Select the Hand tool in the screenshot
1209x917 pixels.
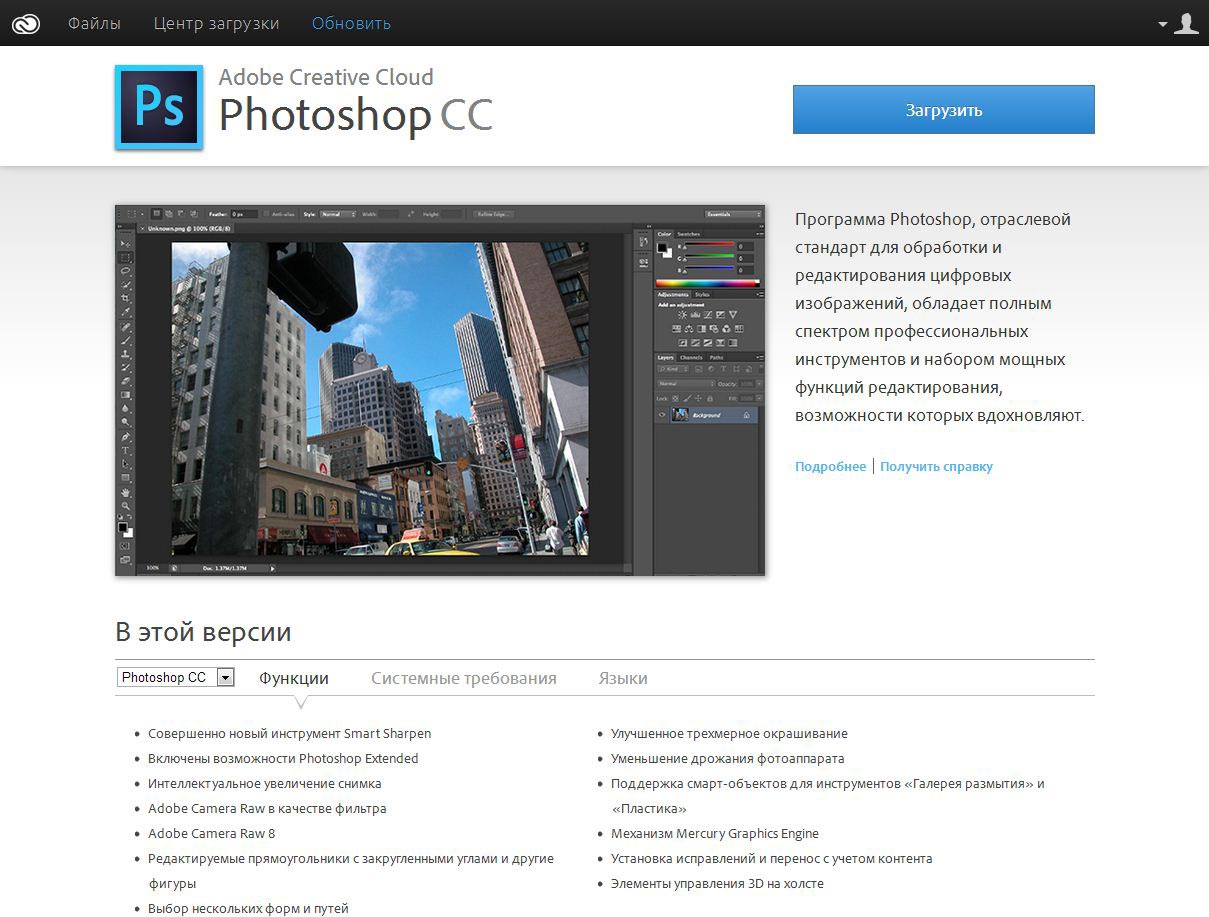click(124, 492)
